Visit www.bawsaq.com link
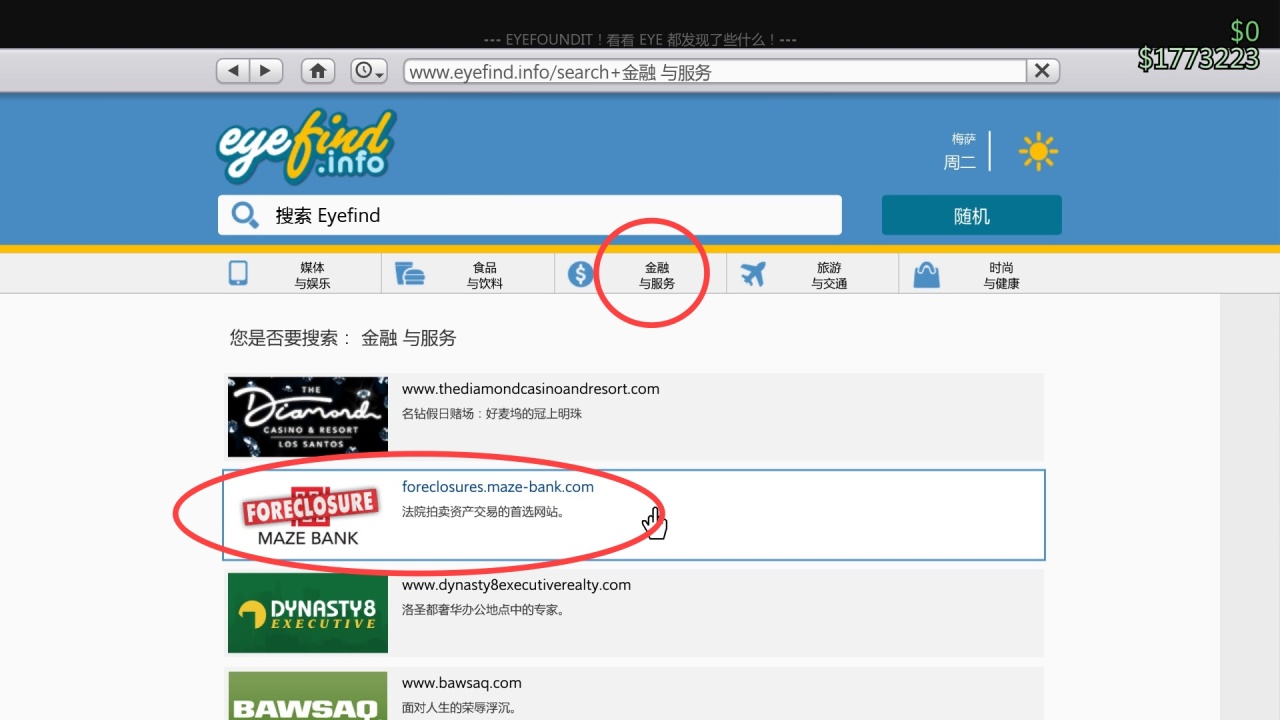Viewport: 1280px width, 720px height. click(x=462, y=683)
